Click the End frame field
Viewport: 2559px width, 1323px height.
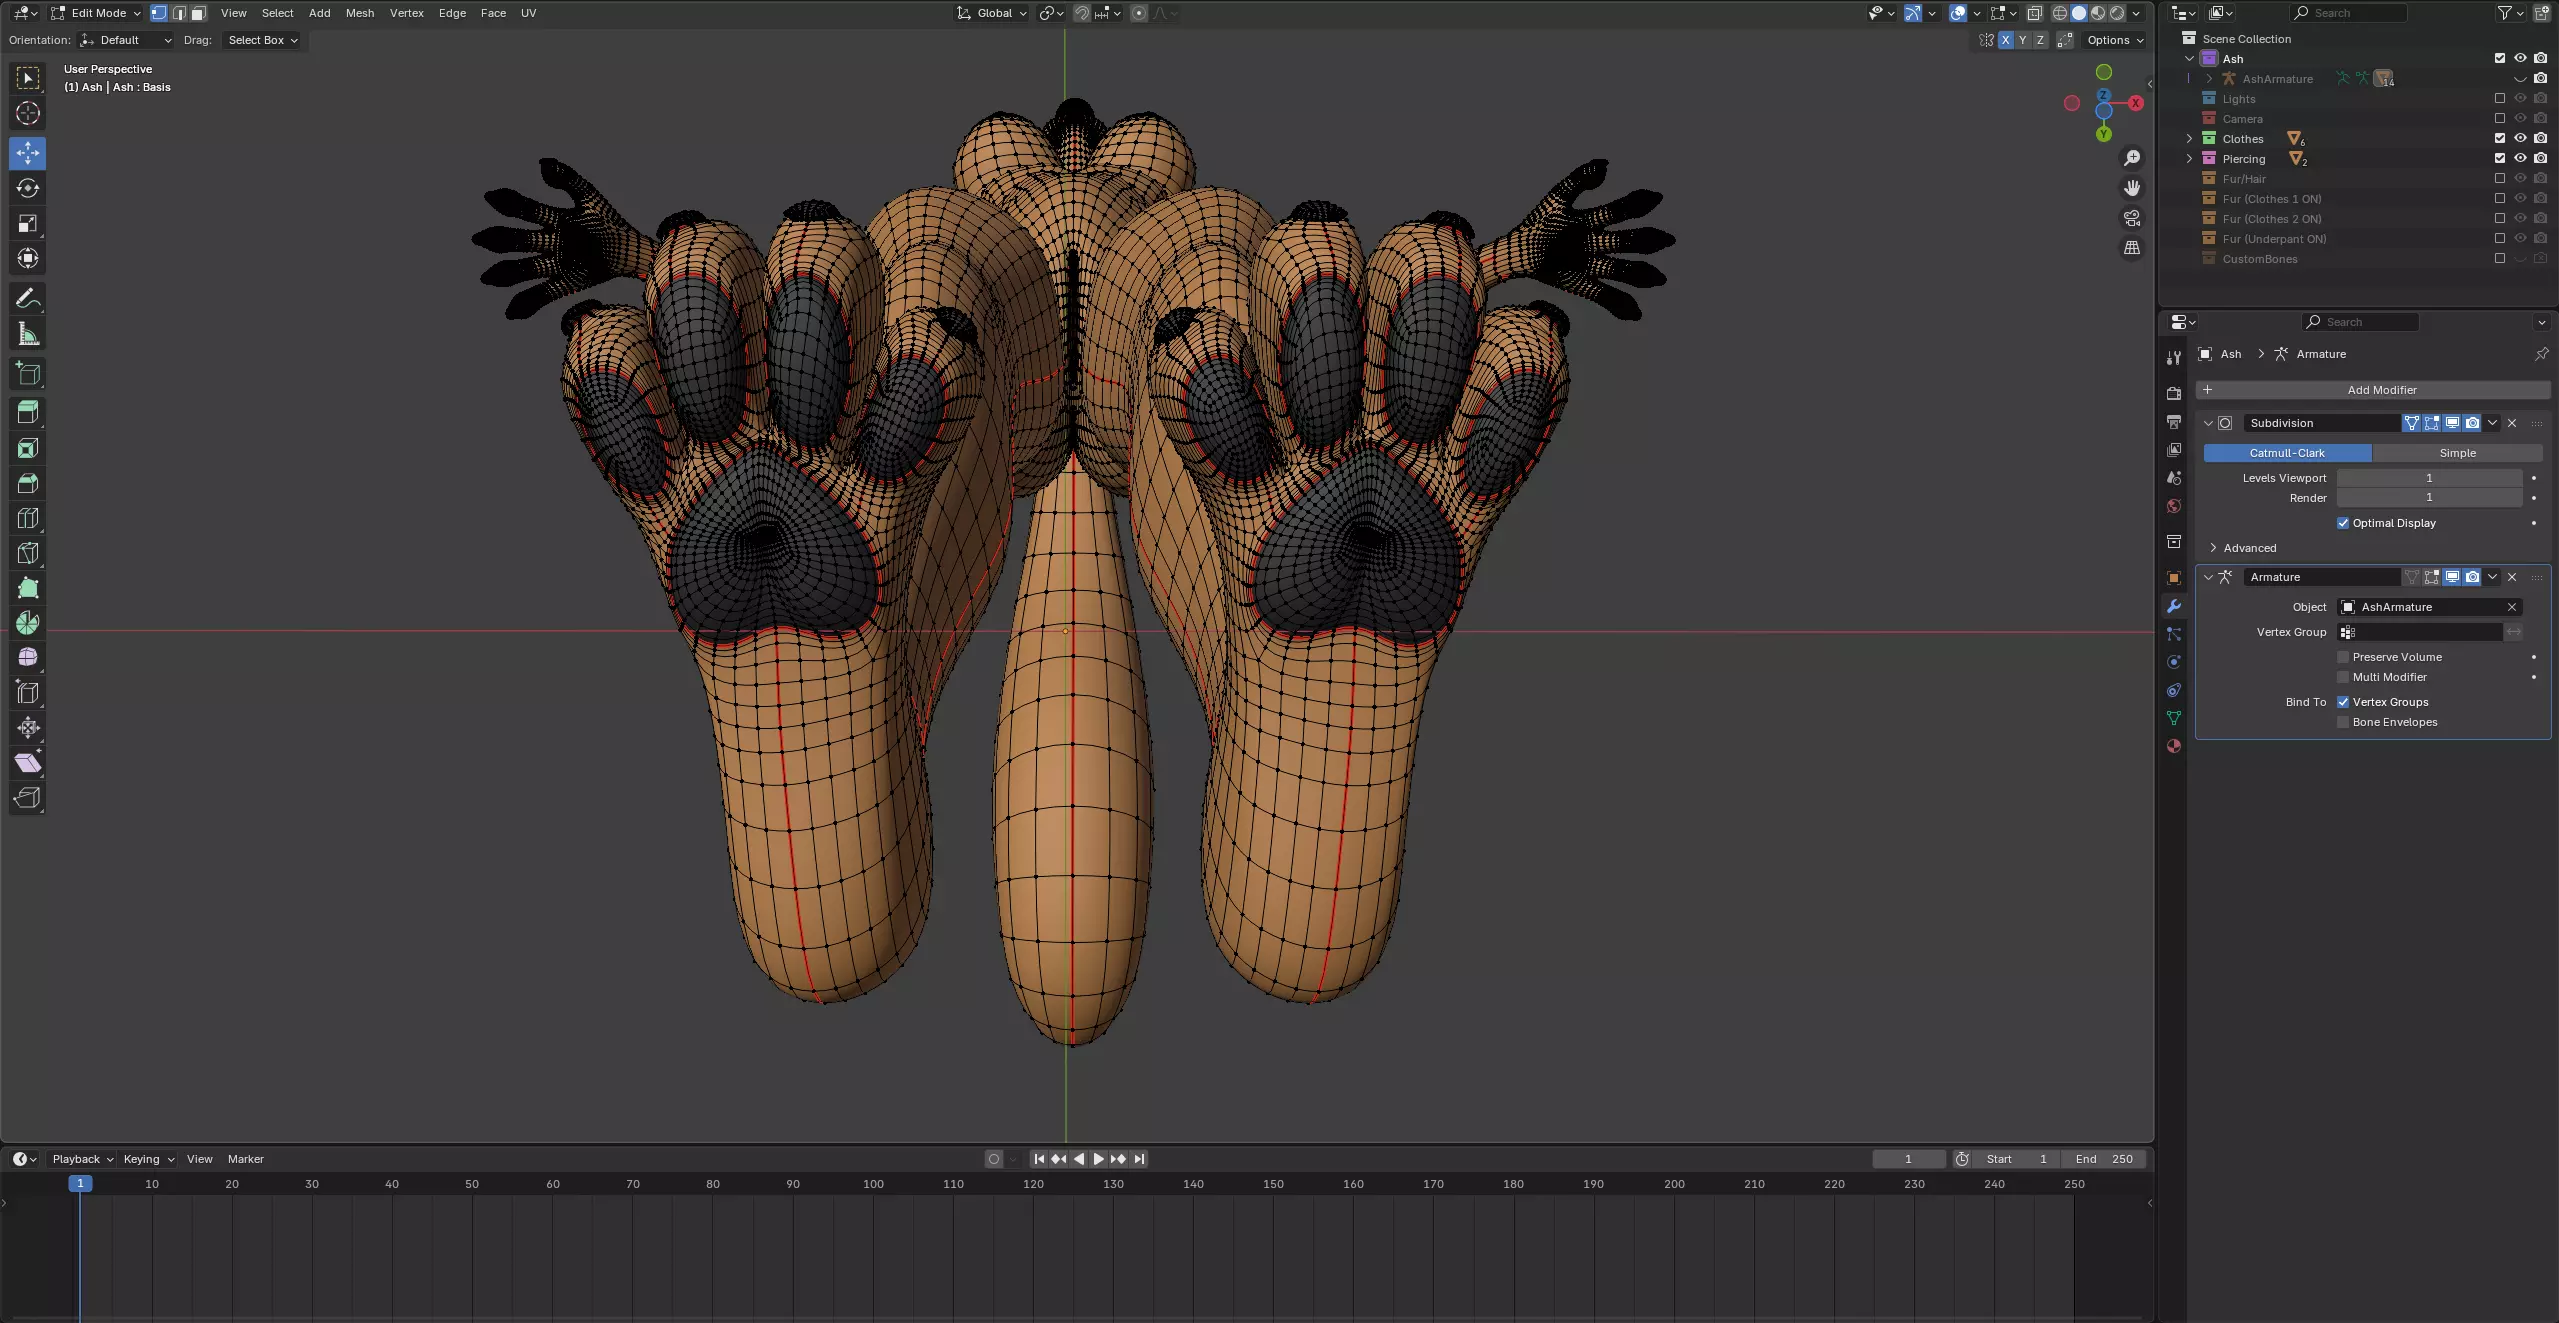[x=2105, y=1159]
